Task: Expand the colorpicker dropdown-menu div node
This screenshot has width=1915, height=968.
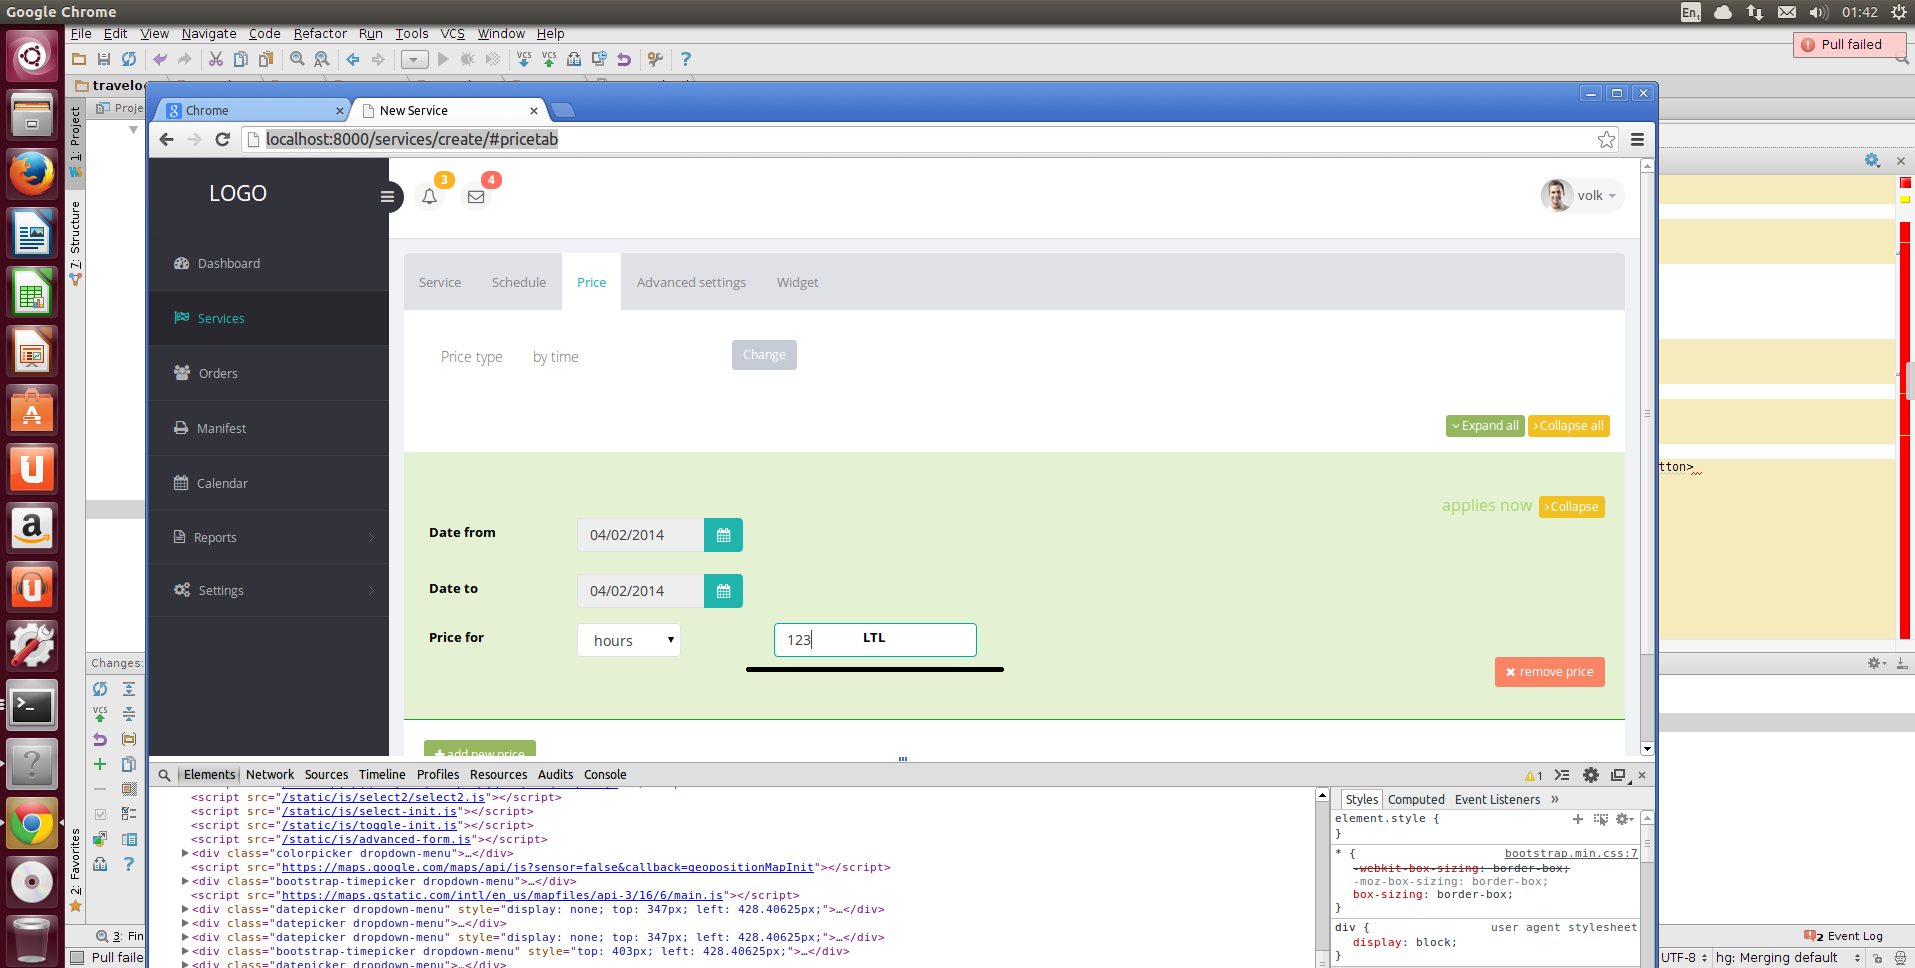Action: click(x=185, y=853)
